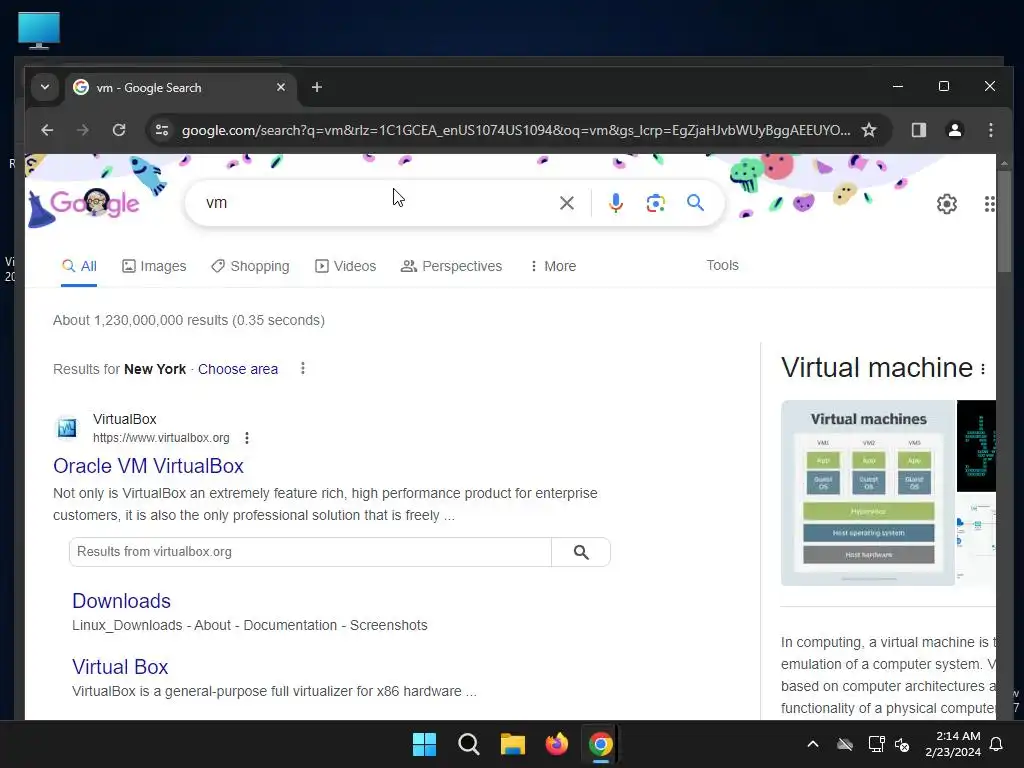The height and width of the screenshot is (768, 1024).
Task: Search within virtualbox.org button
Action: tap(581, 552)
